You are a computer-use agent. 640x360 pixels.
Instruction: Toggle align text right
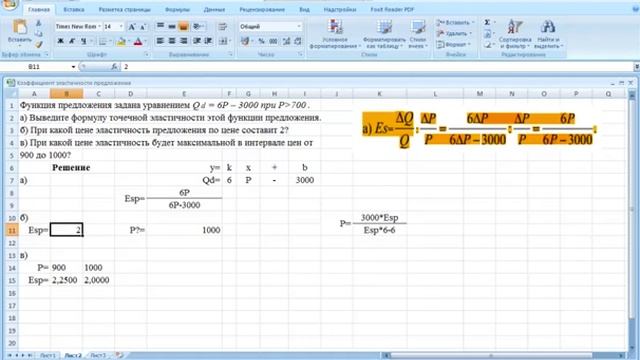click(184, 41)
